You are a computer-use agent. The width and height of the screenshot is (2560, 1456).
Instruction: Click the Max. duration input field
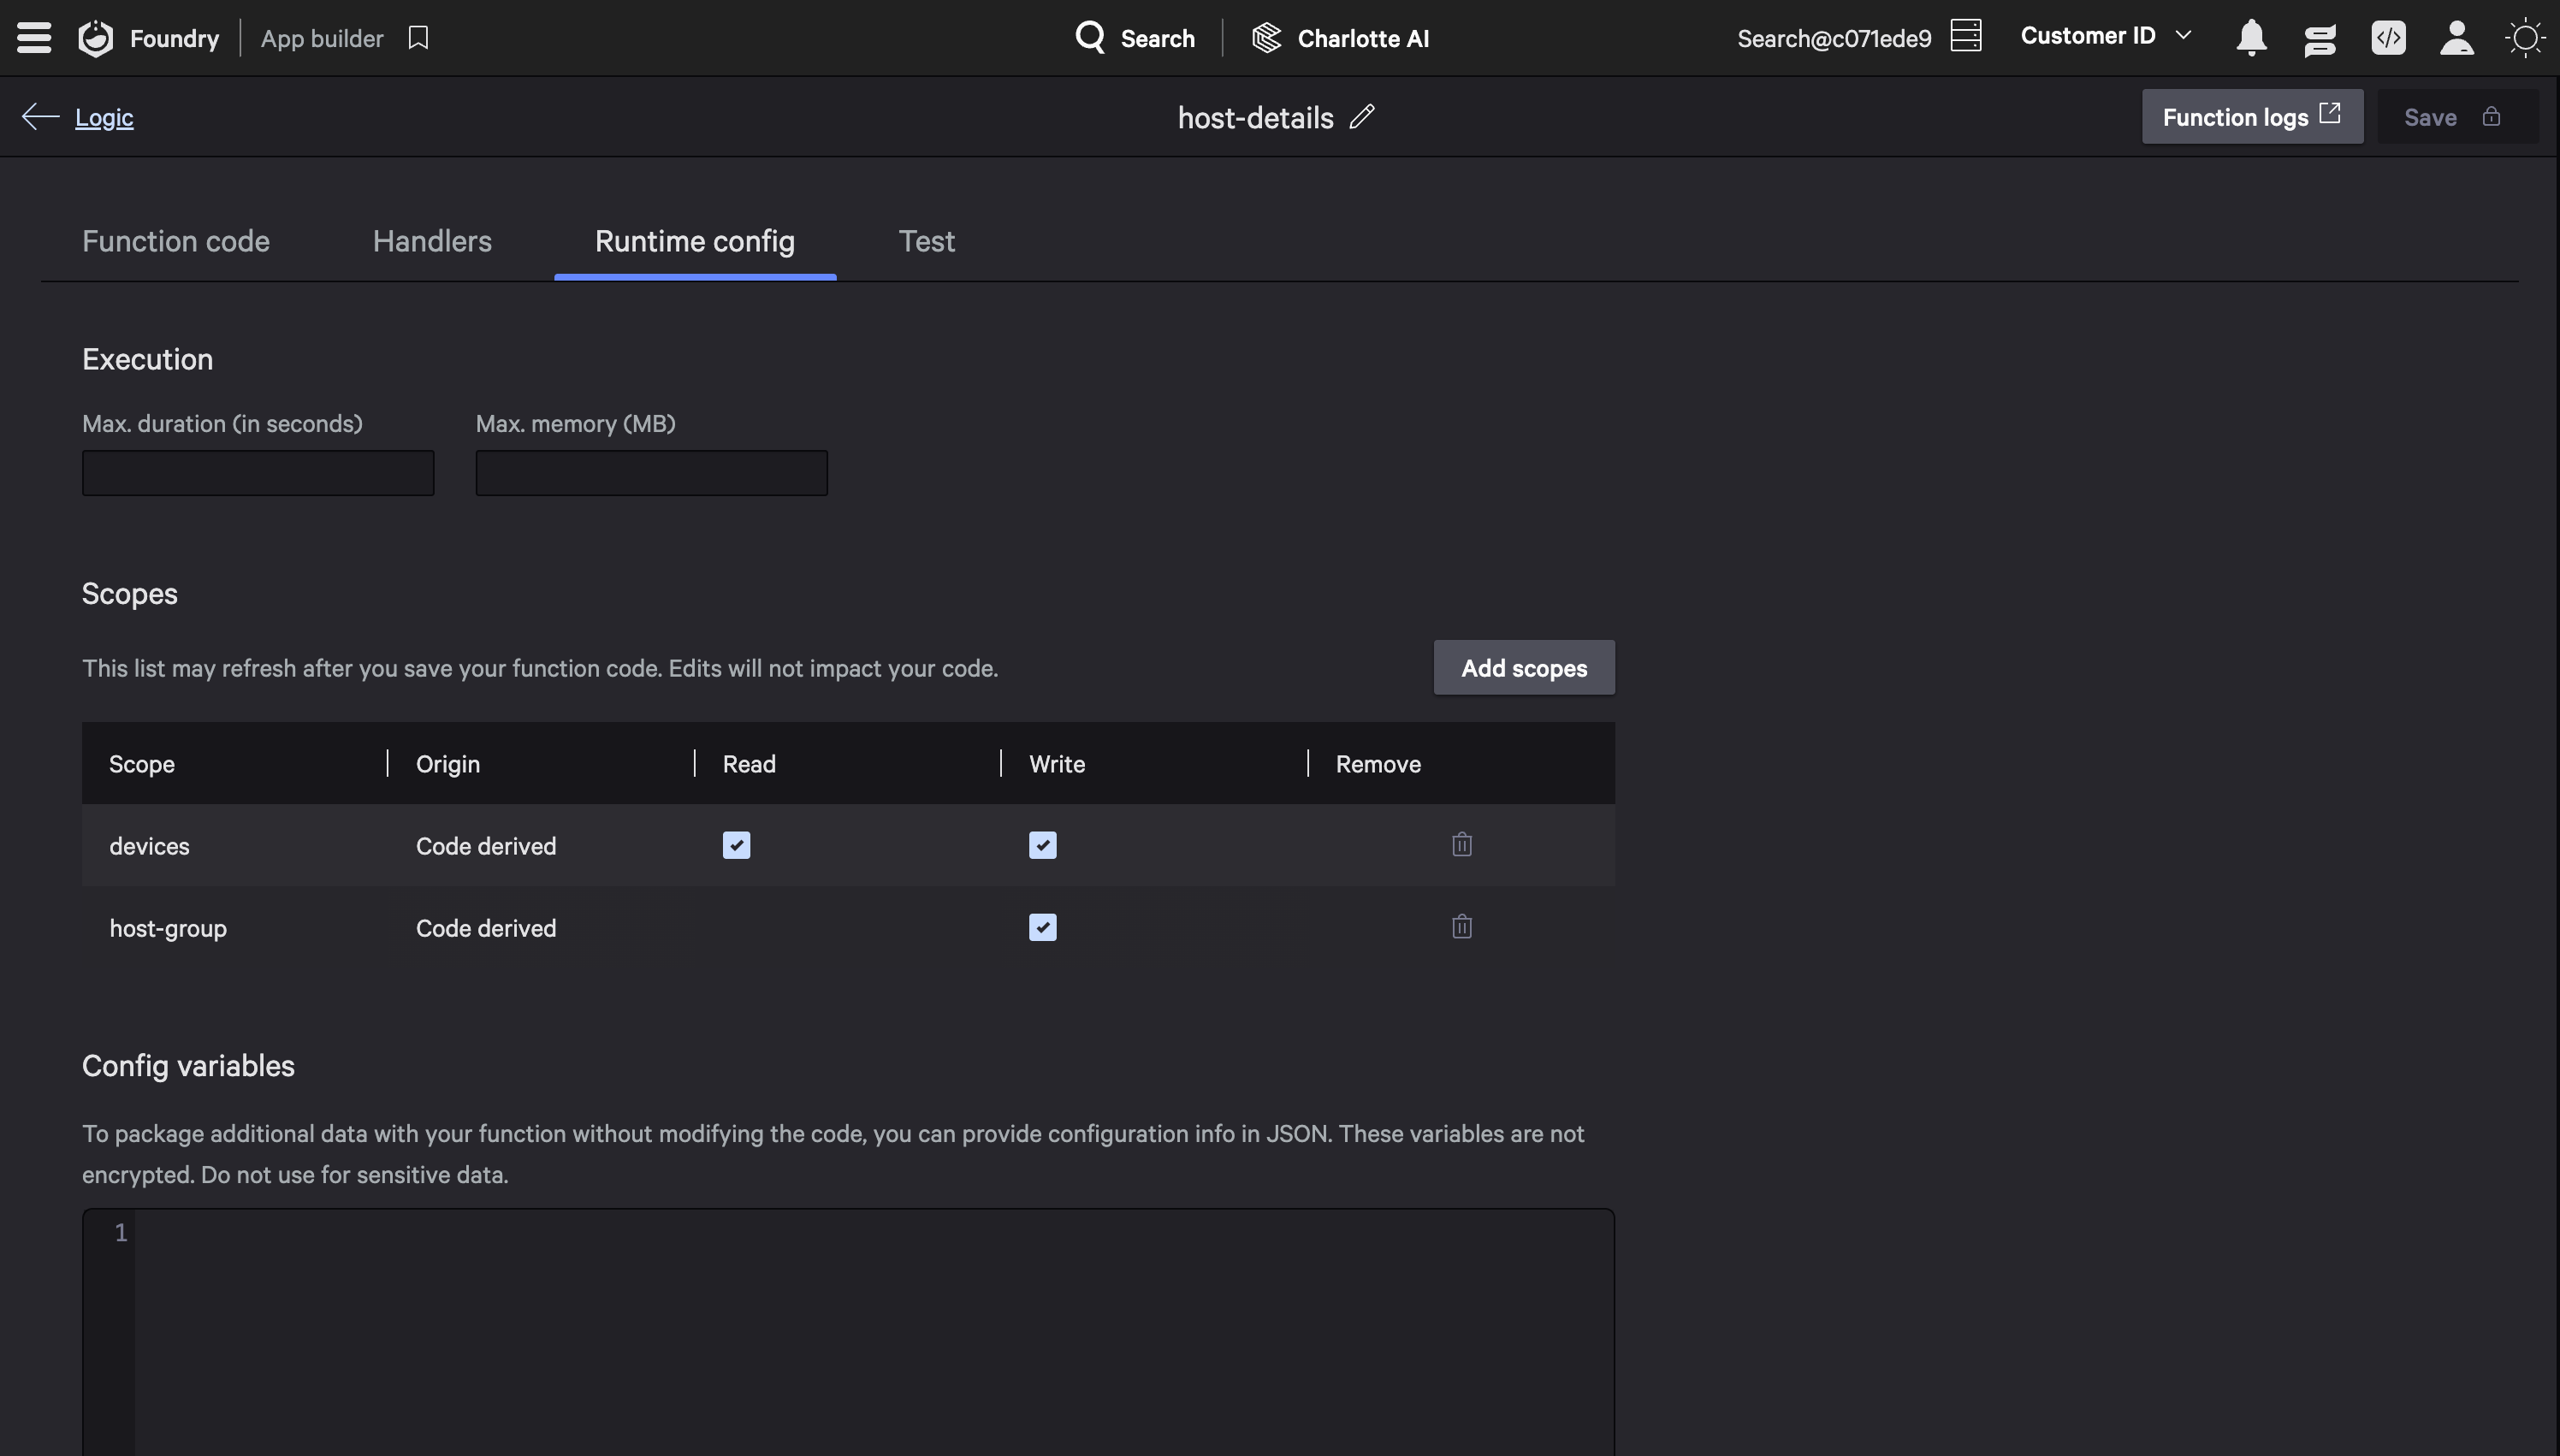(x=258, y=473)
